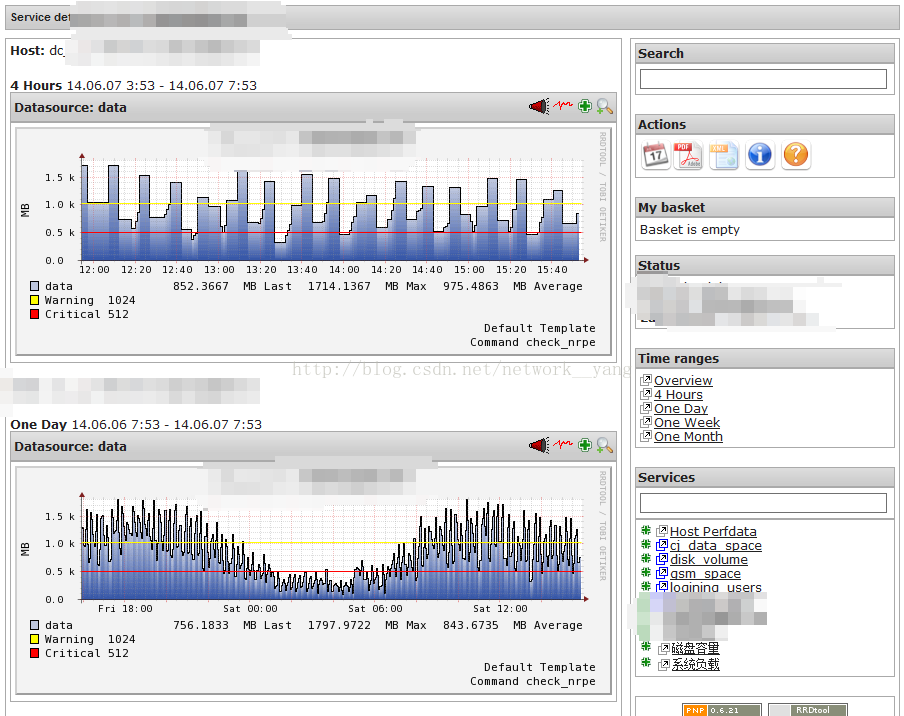Viewport: 904px width, 716px height.
Task: Click the link icon before One Month
Action: [x=646, y=436]
